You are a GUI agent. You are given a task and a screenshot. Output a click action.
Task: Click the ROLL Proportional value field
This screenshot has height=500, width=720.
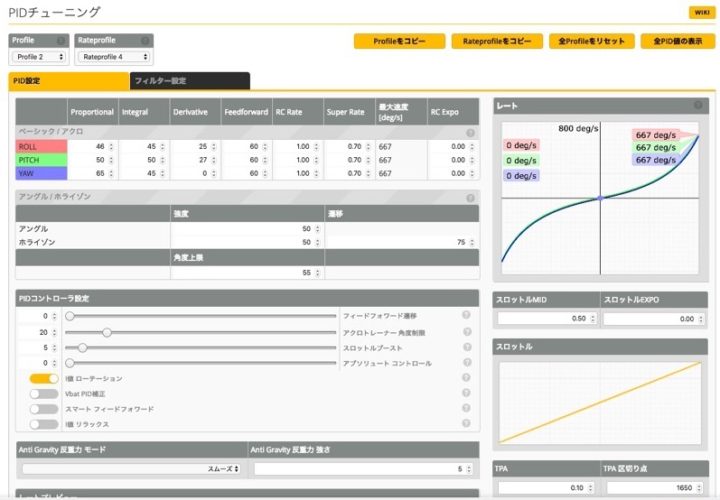[x=91, y=146]
